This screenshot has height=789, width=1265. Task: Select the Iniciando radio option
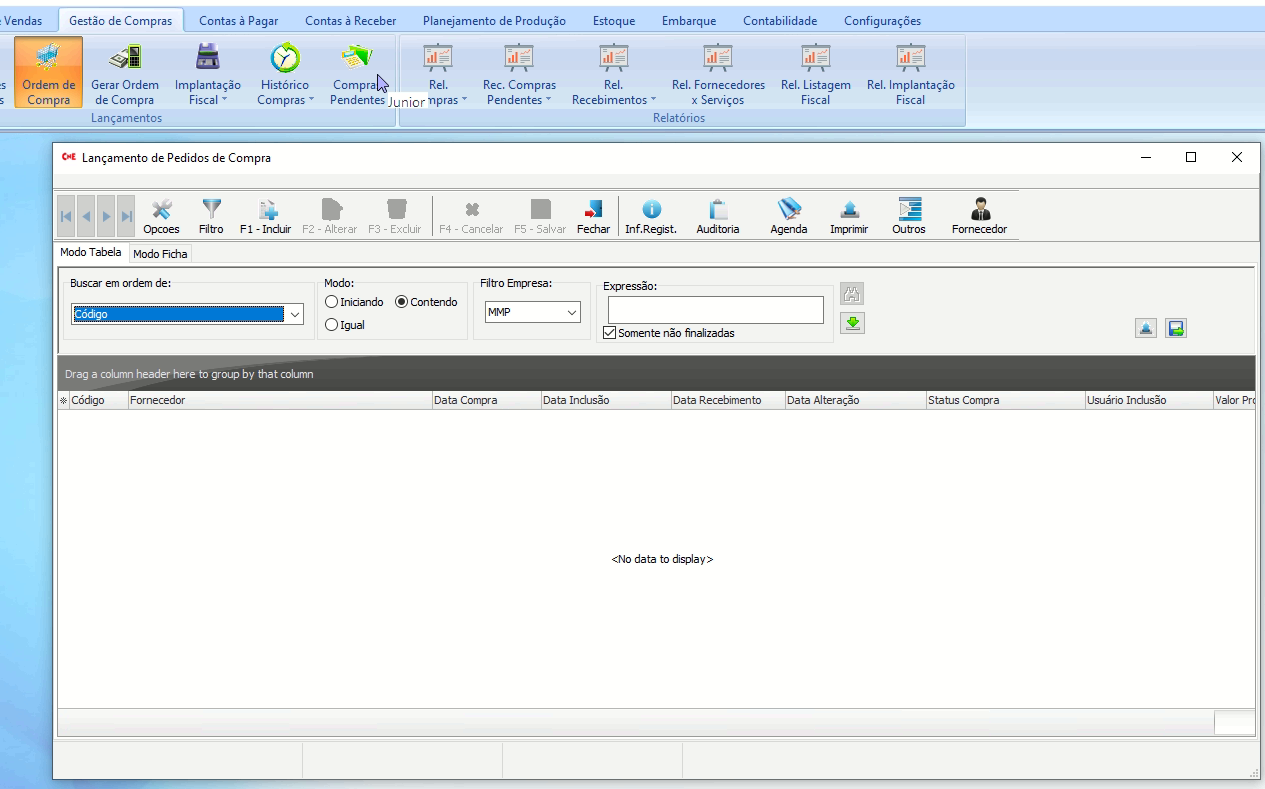332,302
